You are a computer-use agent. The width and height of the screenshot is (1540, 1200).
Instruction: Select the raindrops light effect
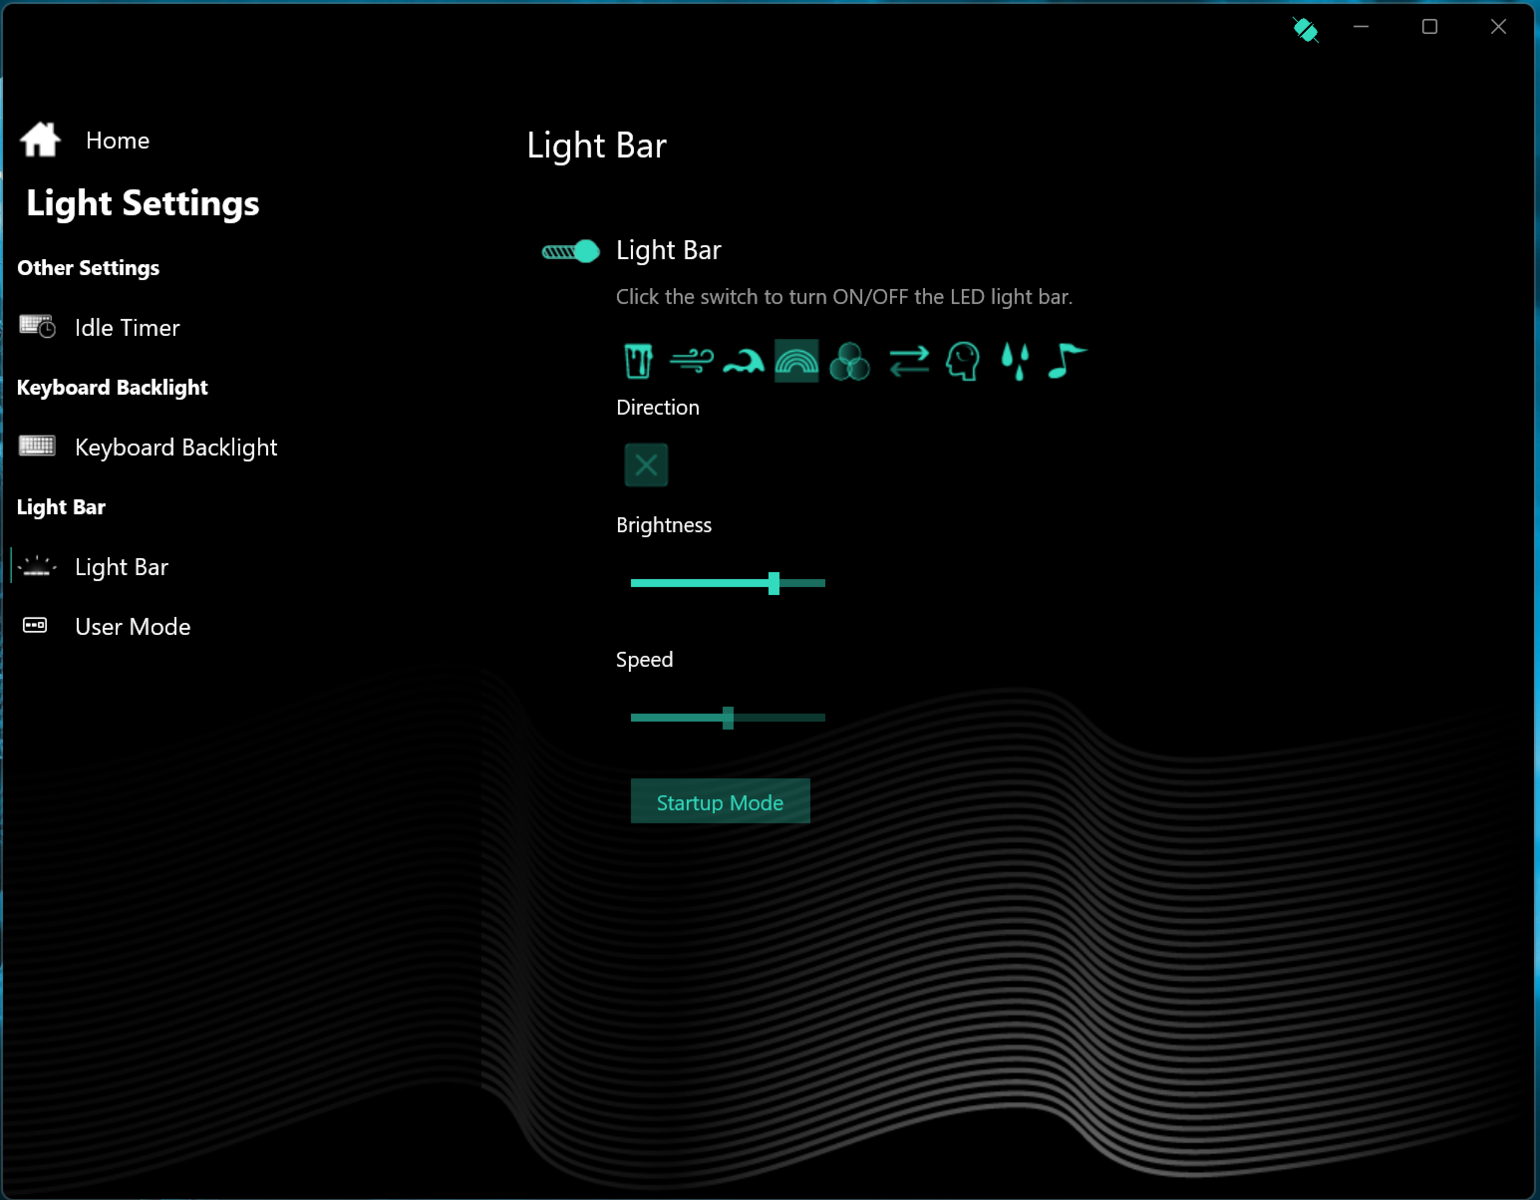click(x=1015, y=361)
